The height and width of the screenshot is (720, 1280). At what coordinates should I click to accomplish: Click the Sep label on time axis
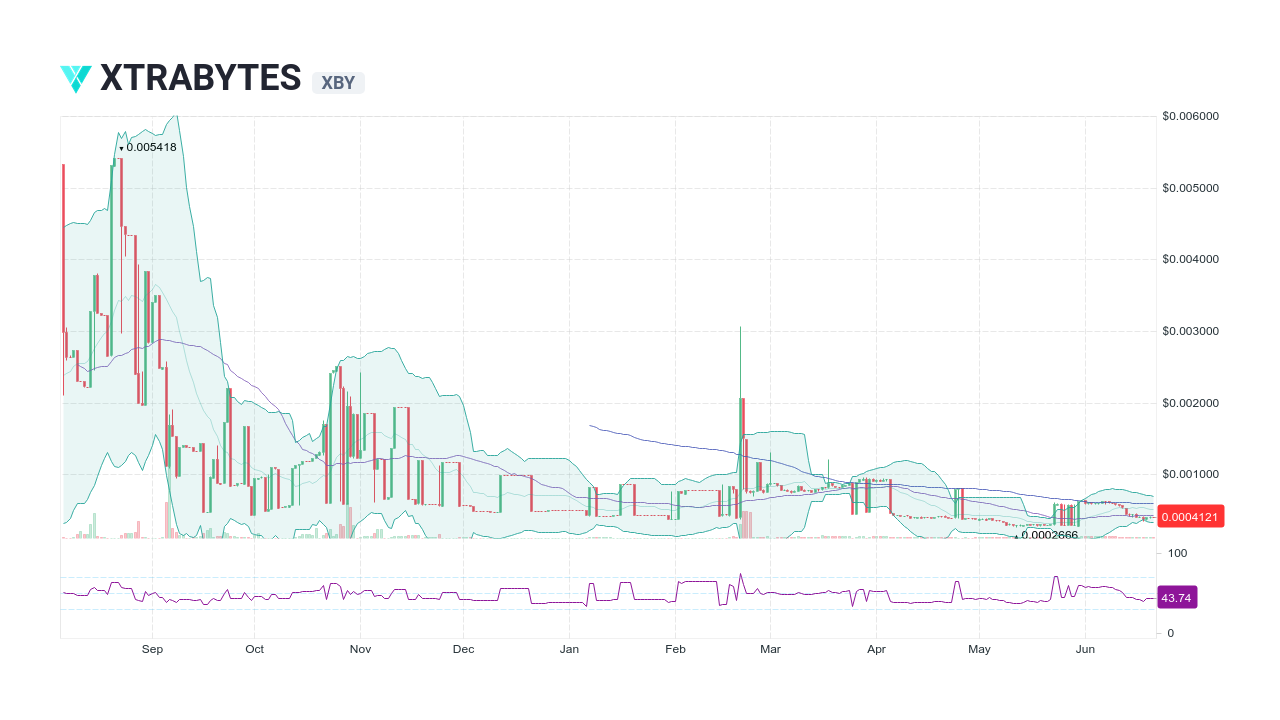152,649
